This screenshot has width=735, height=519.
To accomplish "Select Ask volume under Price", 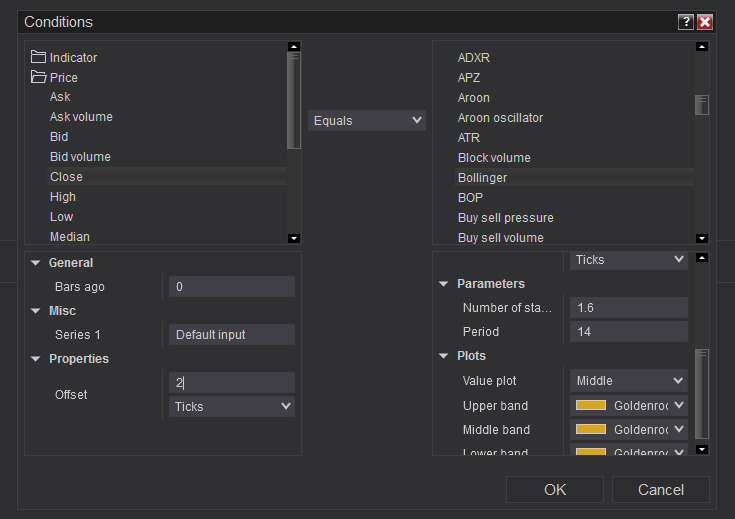I will [81, 117].
